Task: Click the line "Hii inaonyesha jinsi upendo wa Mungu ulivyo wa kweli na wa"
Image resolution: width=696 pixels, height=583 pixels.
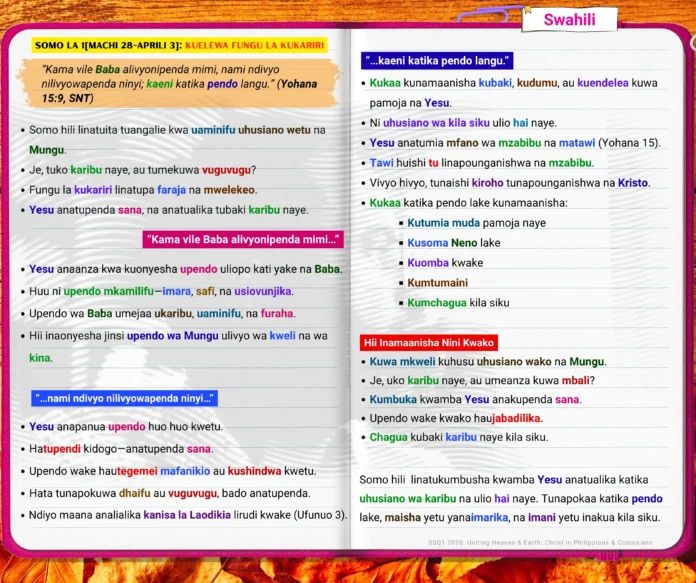Action: tap(178, 336)
